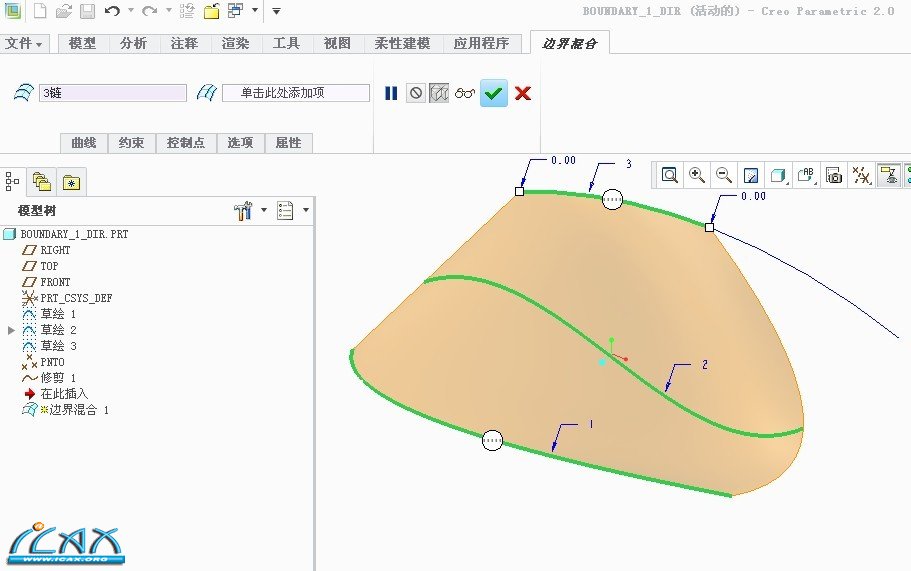The height and width of the screenshot is (571, 911).
Task: Select PRT_CSYS_DEF coordinate system
Action: (x=76, y=298)
